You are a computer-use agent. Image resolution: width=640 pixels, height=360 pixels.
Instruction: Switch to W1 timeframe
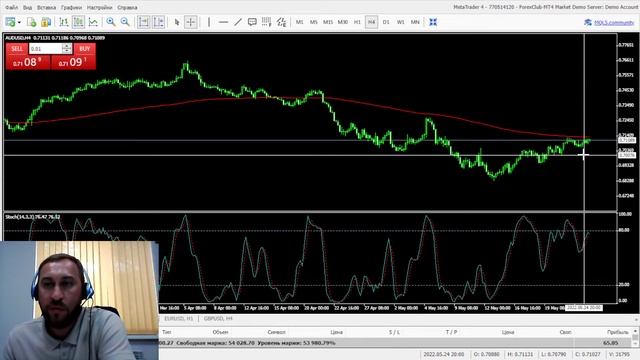point(400,22)
